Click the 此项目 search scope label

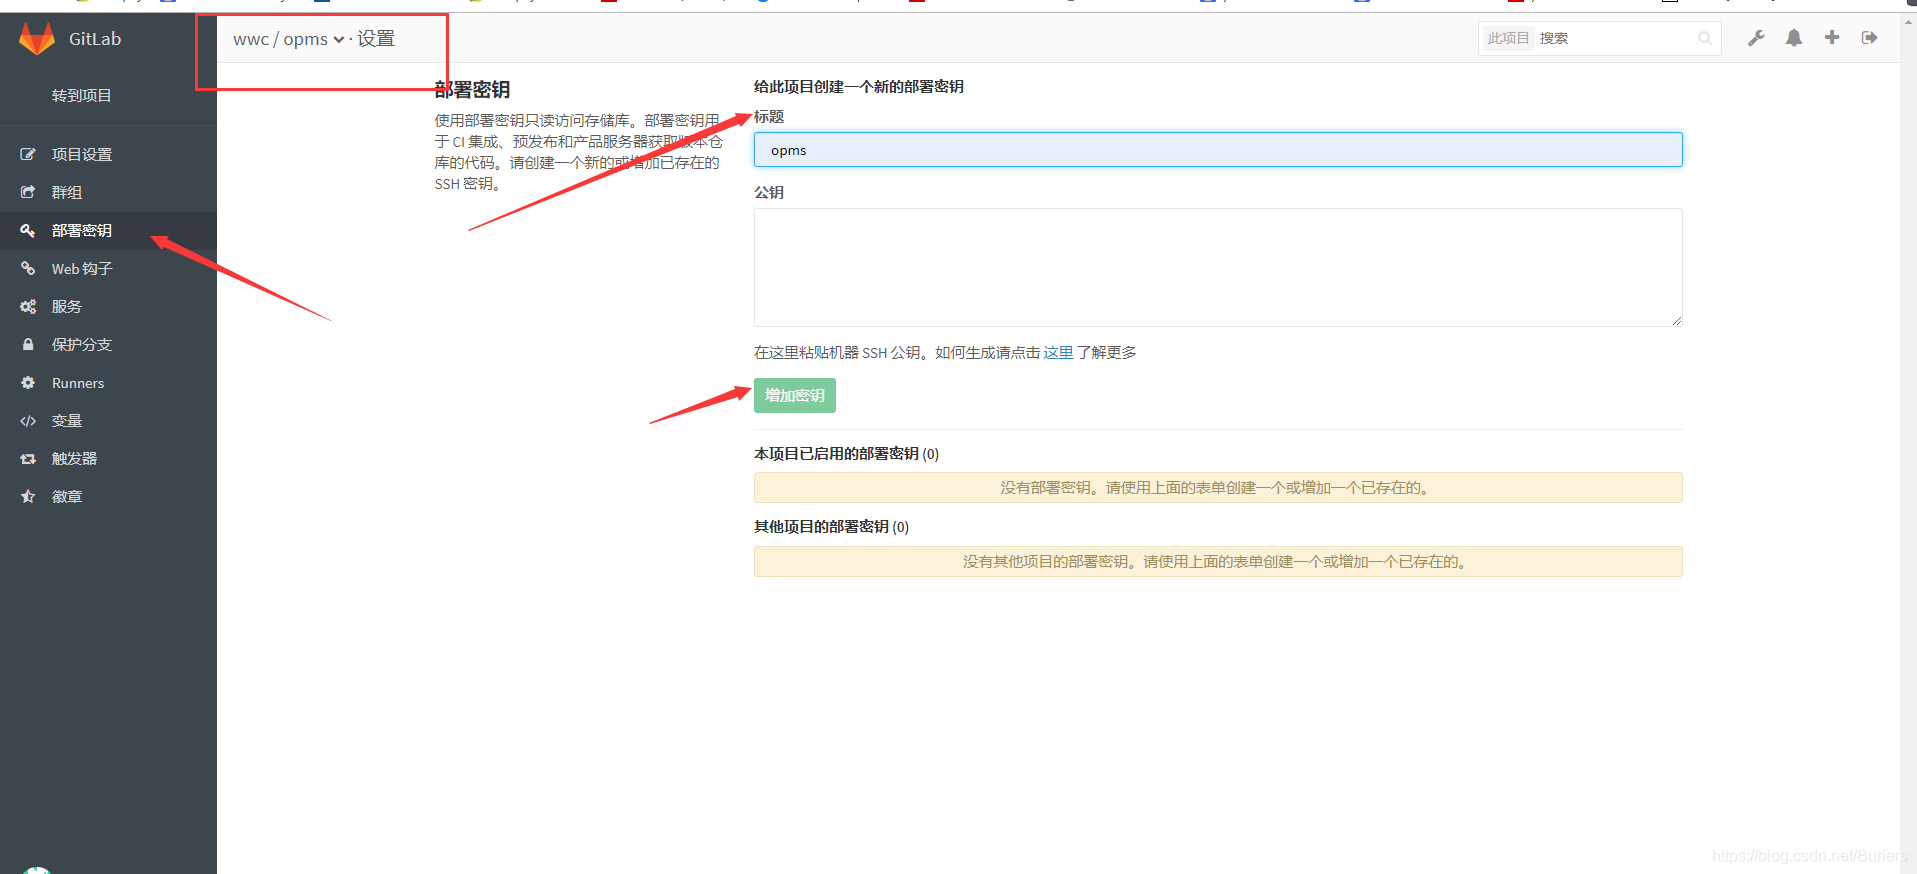[1508, 38]
